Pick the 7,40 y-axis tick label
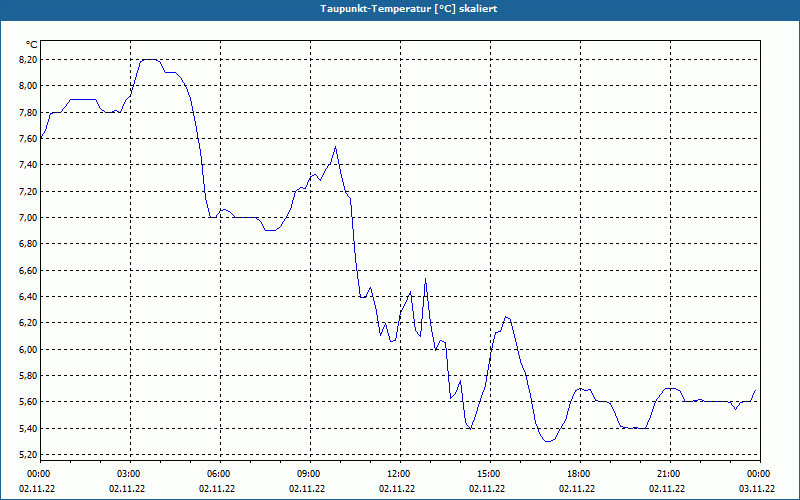This screenshot has height=500, width=800. tap(27, 165)
